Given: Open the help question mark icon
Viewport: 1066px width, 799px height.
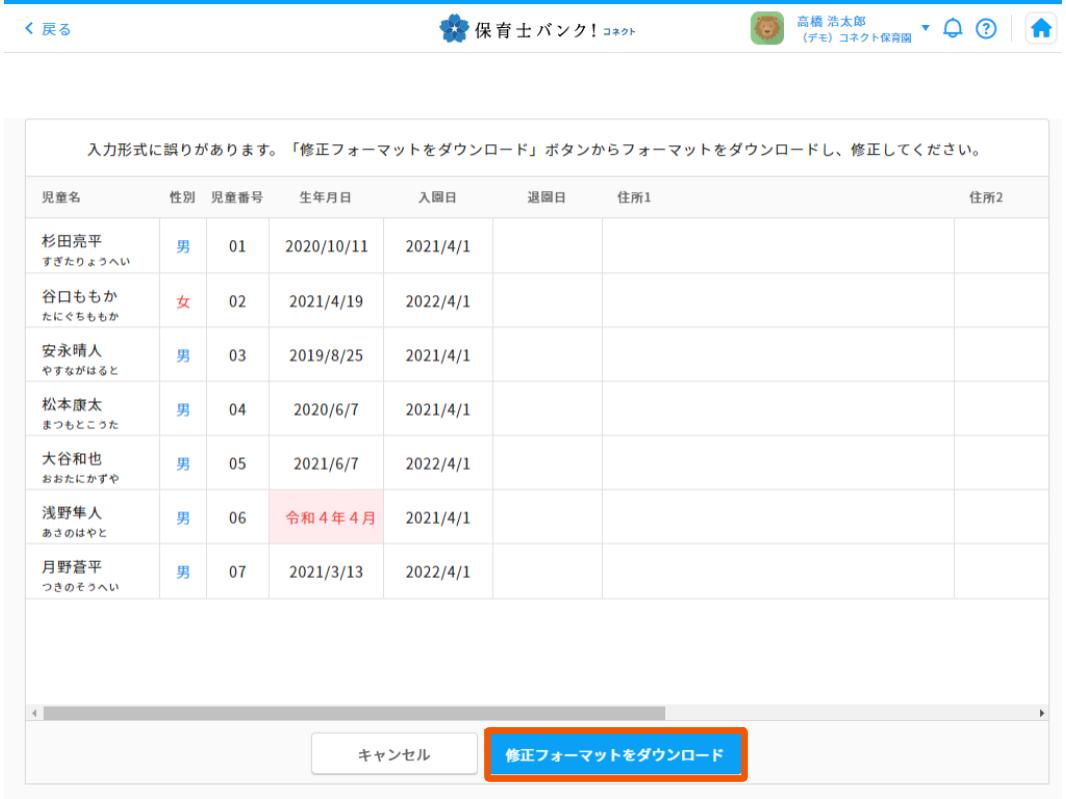Looking at the screenshot, I should click(x=986, y=29).
